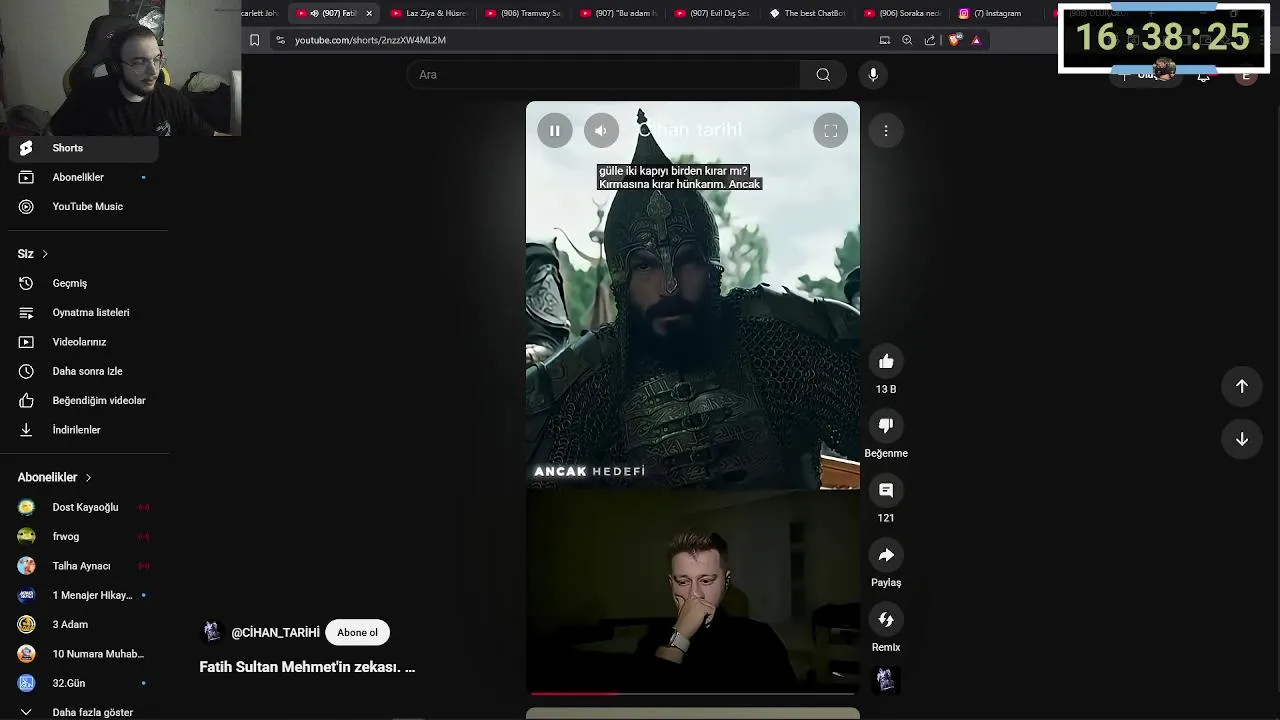Open the notifications bell icon

tap(1203, 76)
